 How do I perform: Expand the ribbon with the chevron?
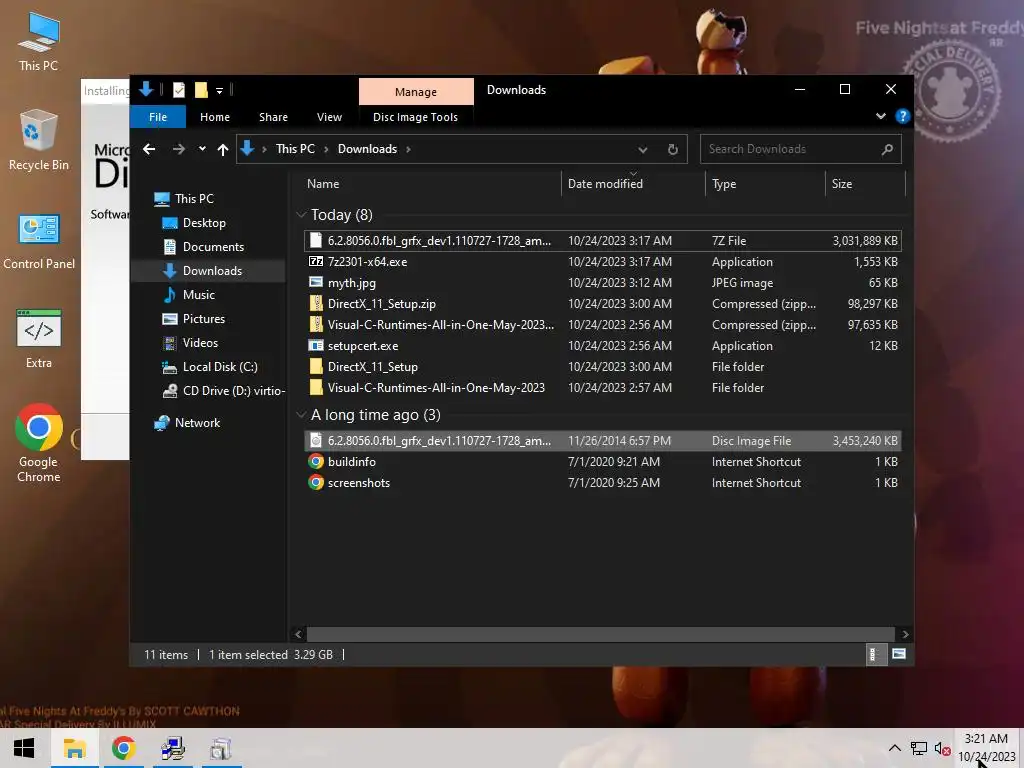(881, 116)
